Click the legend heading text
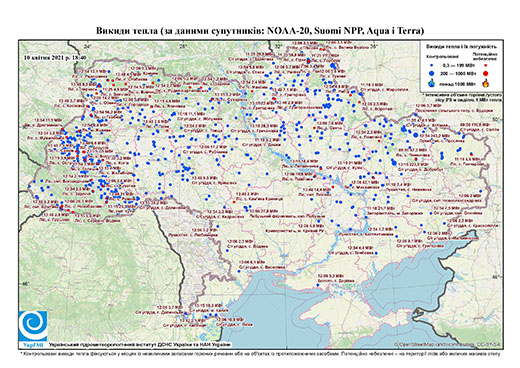Image resolution: width=520 pixels, height=368 pixels. (462, 46)
